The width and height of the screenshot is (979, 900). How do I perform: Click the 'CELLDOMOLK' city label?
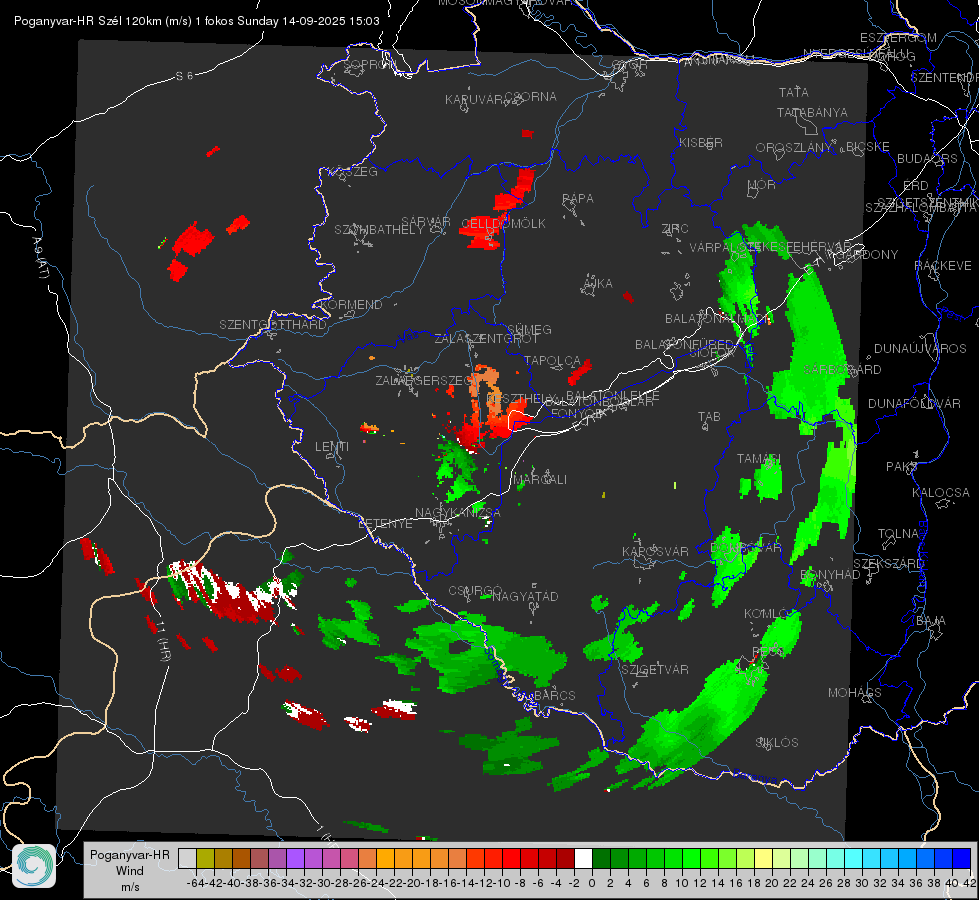(503, 224)
